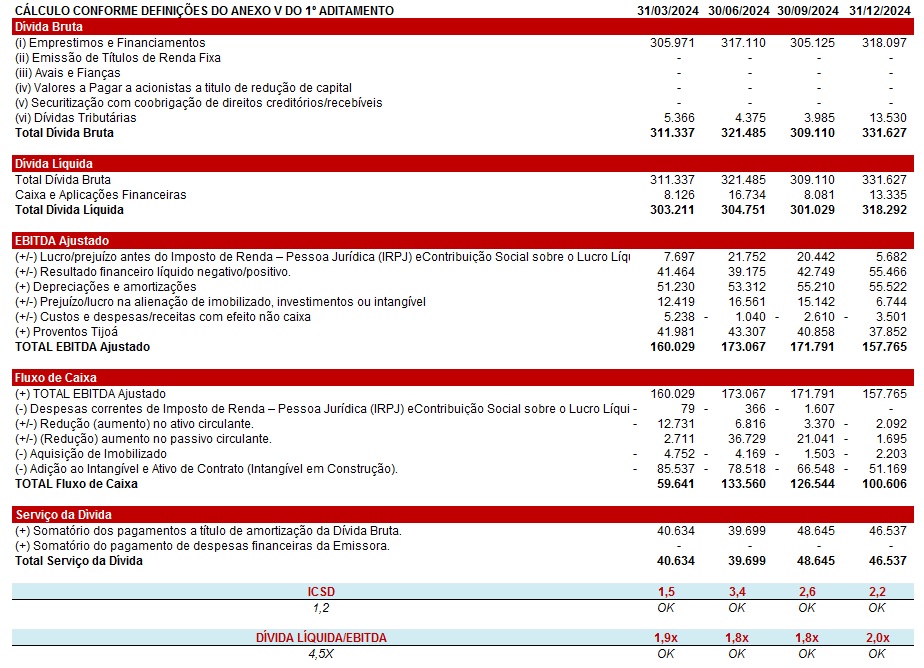Select Emprestimos value 318.097
The height and width of the screenshot is (668, 924).
coord(885,42)
